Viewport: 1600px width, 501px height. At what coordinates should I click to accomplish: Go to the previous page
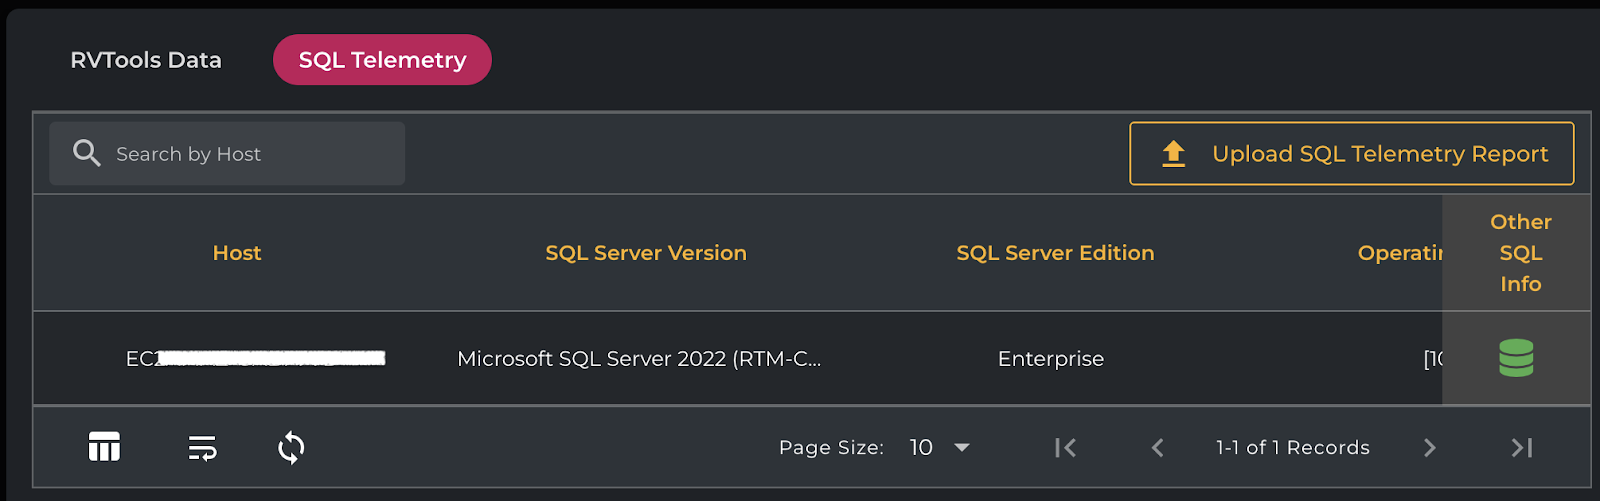point(1158,447)
